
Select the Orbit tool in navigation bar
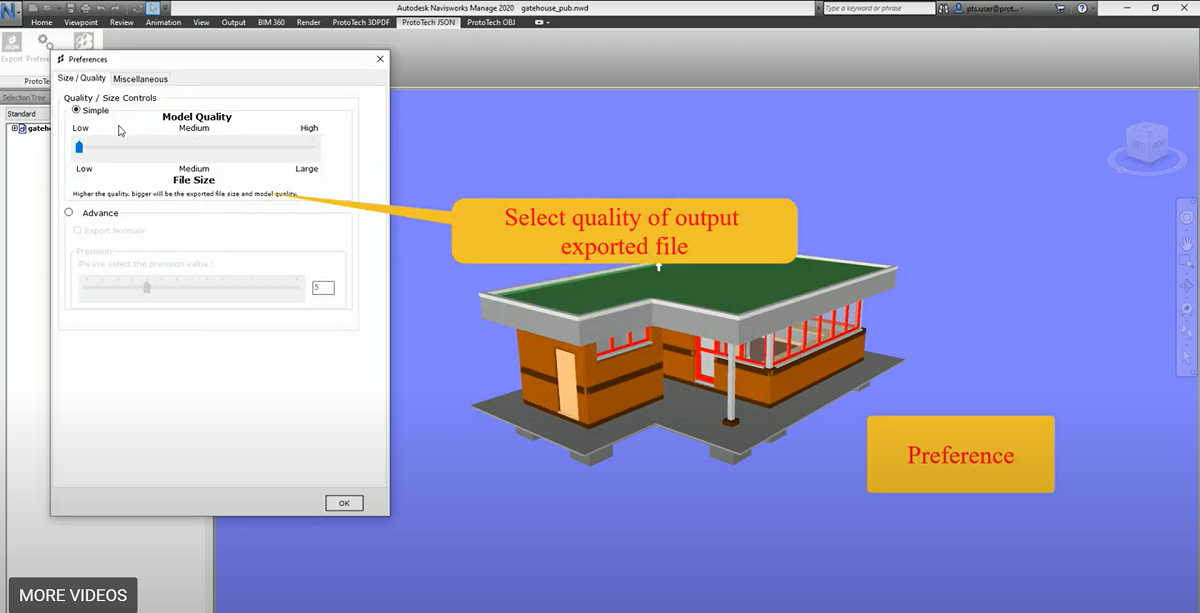1187,286
